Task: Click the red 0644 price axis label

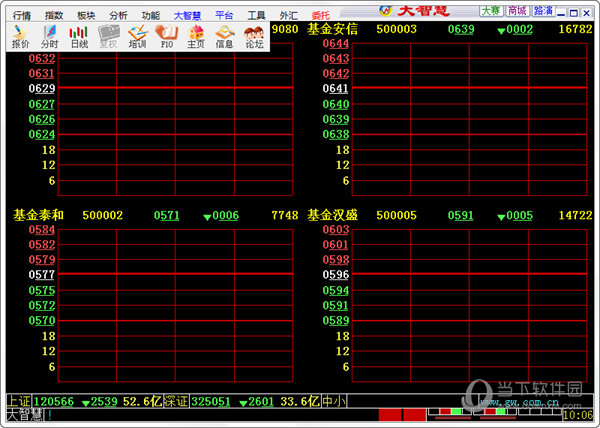Action: pyautogui.click(x=336, y=44)
